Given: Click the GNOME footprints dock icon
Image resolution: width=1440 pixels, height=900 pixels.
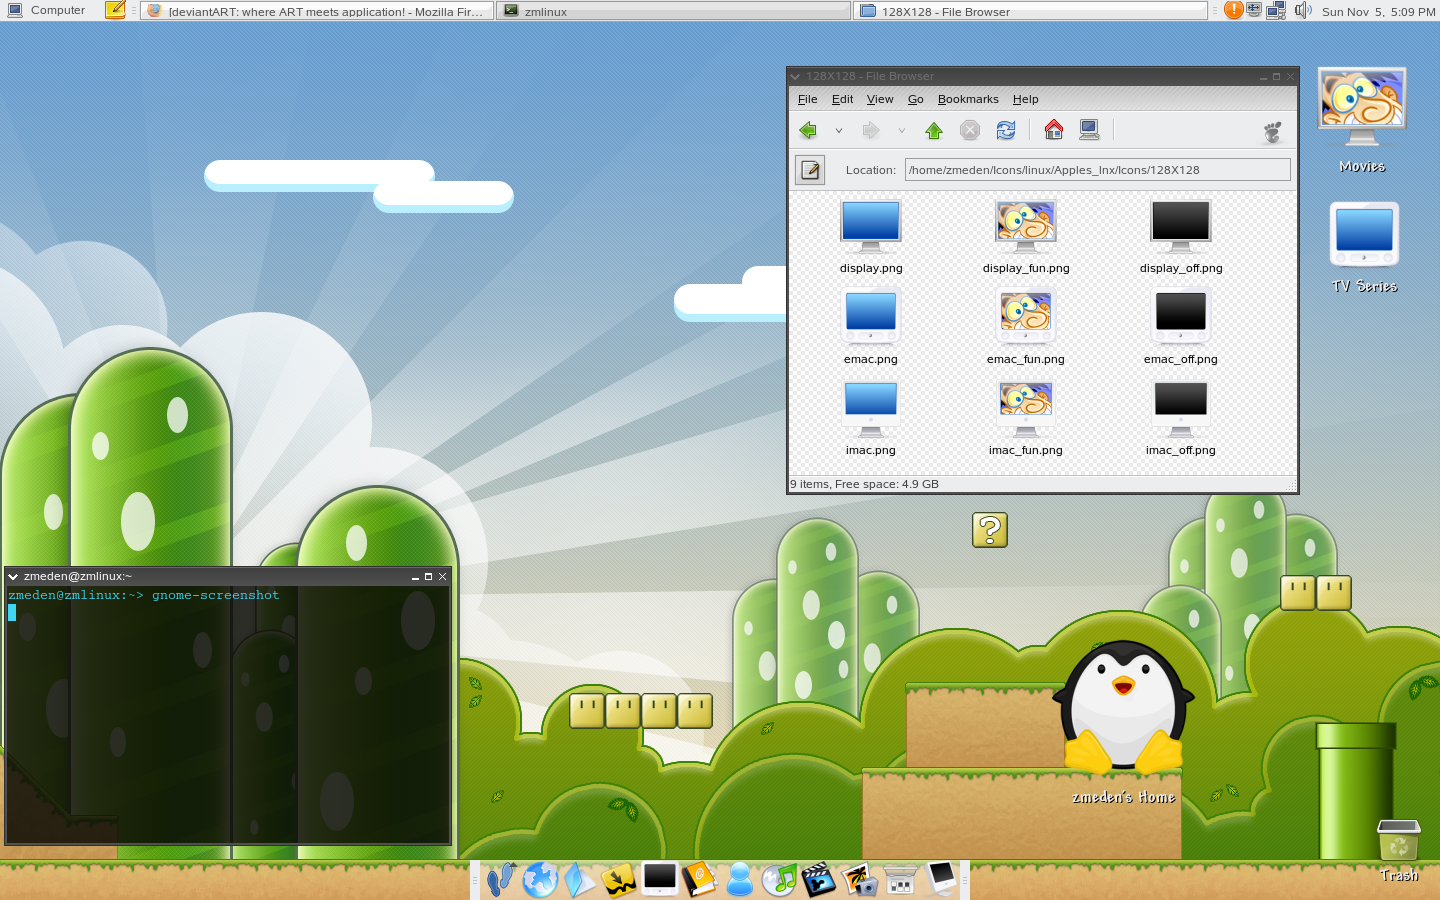Looking at the screenshot, I should pyautogui.click(x=501, y=880).
